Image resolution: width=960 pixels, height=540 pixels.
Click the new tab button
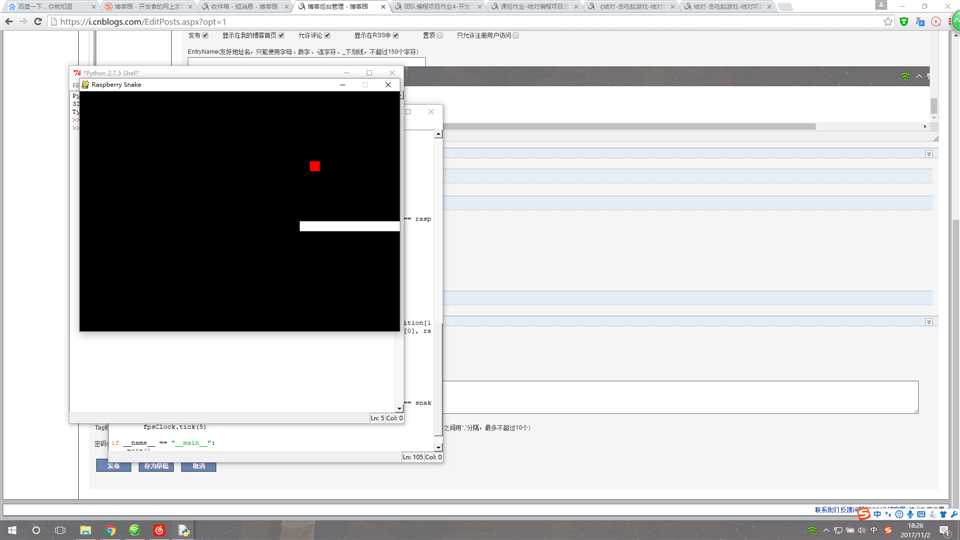pyautogui.click(x=785, y=6)
